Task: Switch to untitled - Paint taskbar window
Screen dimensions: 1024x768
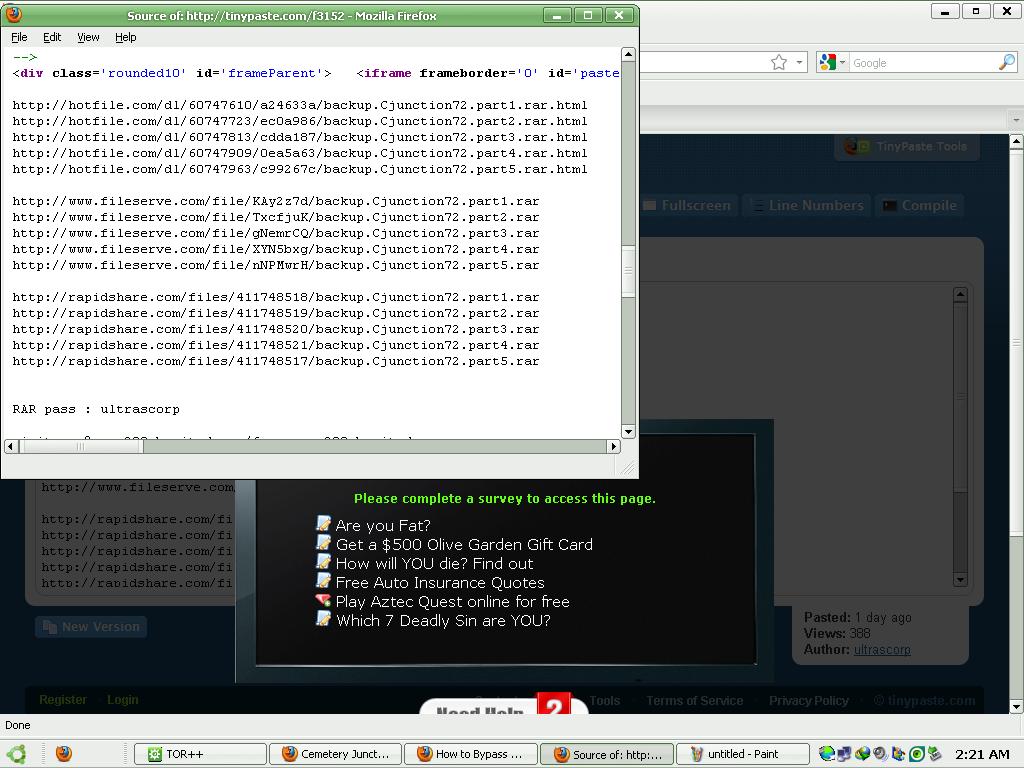Action: pos(742,754)
